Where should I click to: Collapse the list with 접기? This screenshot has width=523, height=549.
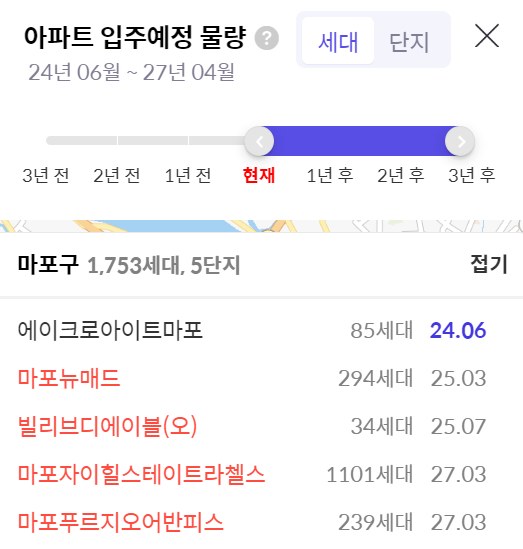point(489,264)
